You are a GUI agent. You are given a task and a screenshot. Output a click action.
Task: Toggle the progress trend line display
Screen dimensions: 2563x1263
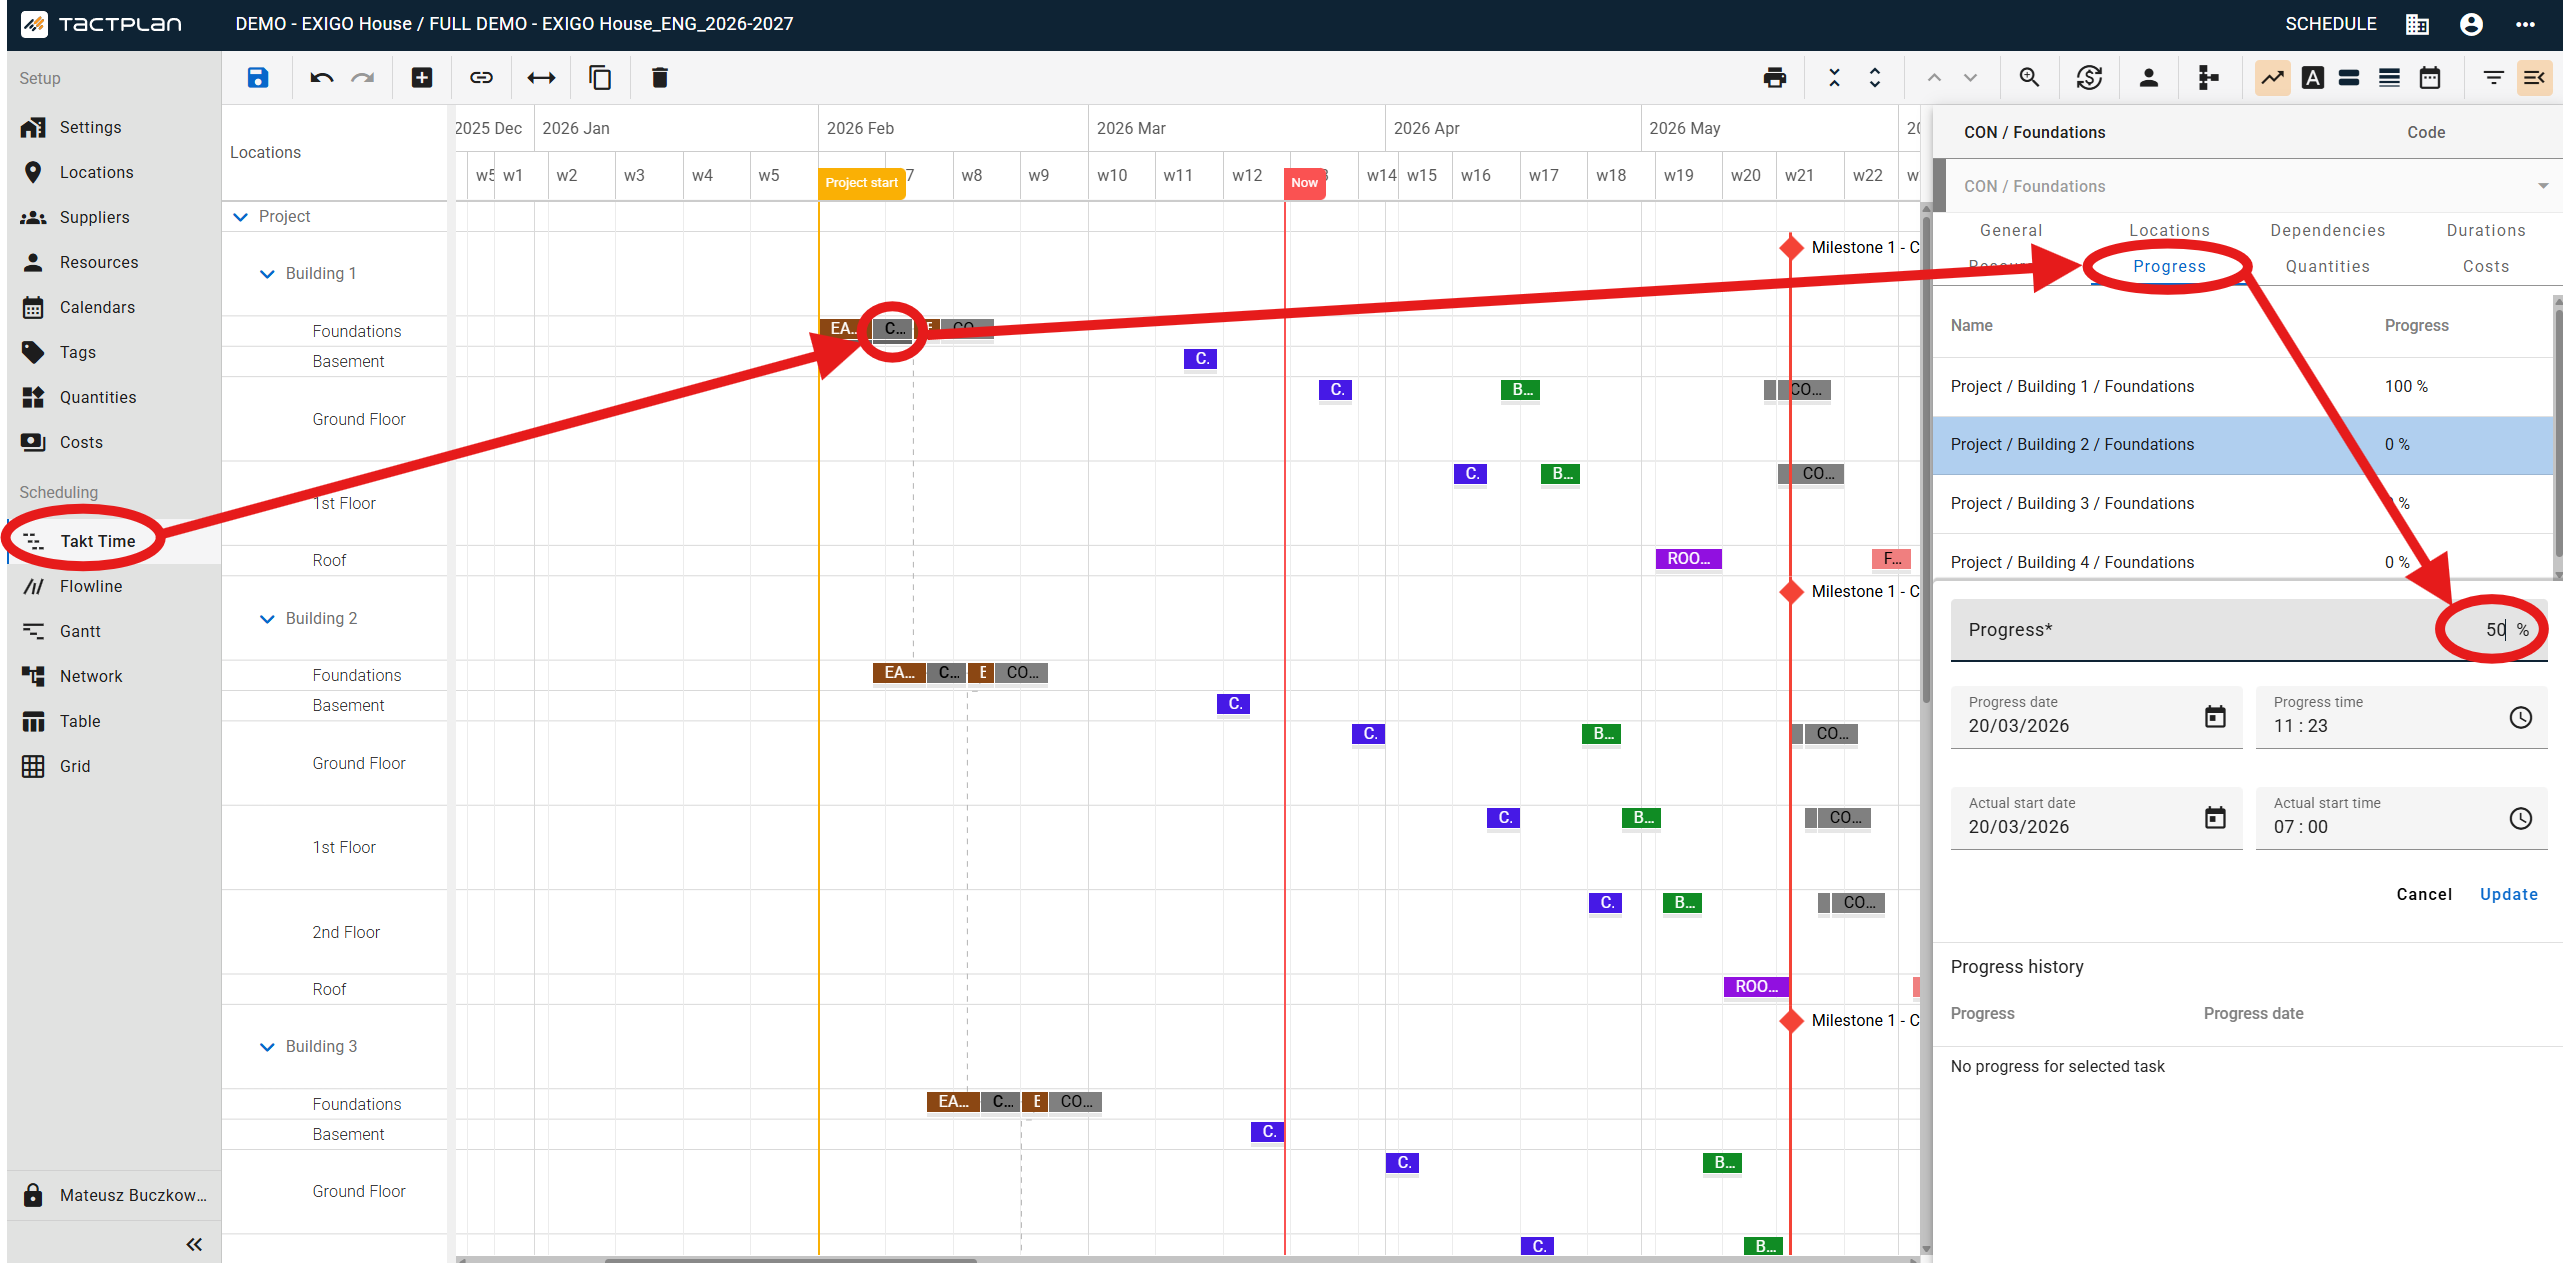(2272, 78)
